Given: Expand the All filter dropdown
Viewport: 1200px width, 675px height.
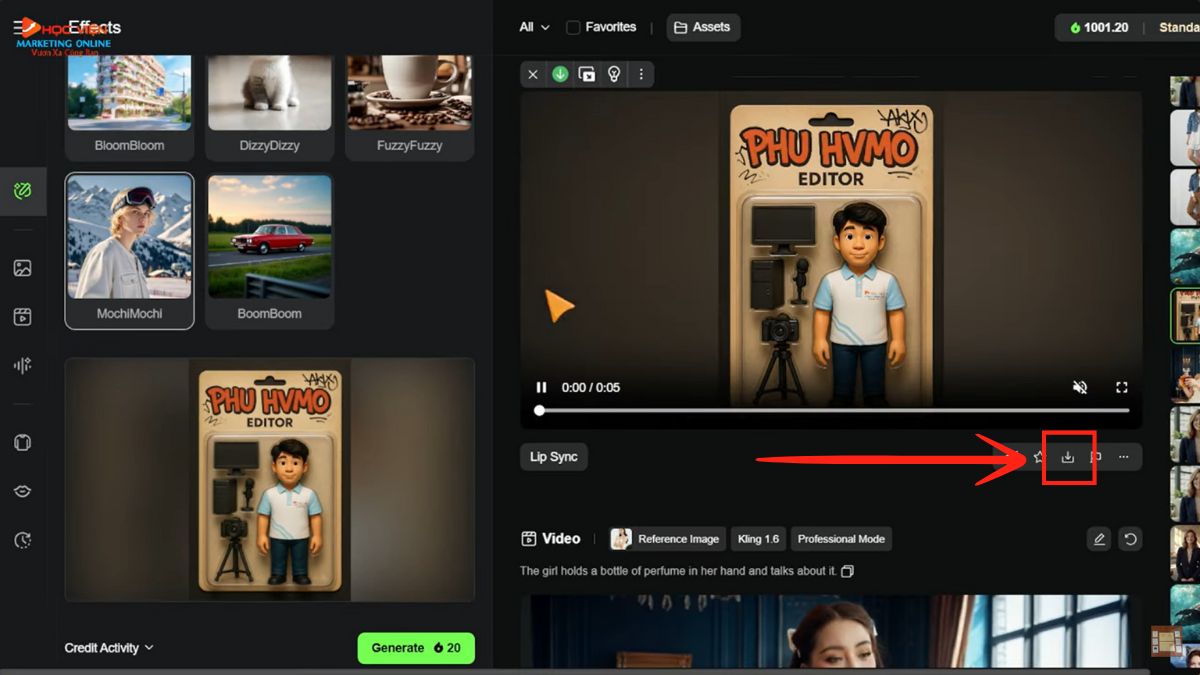Looking at the screenshot, I should point(535,27).
